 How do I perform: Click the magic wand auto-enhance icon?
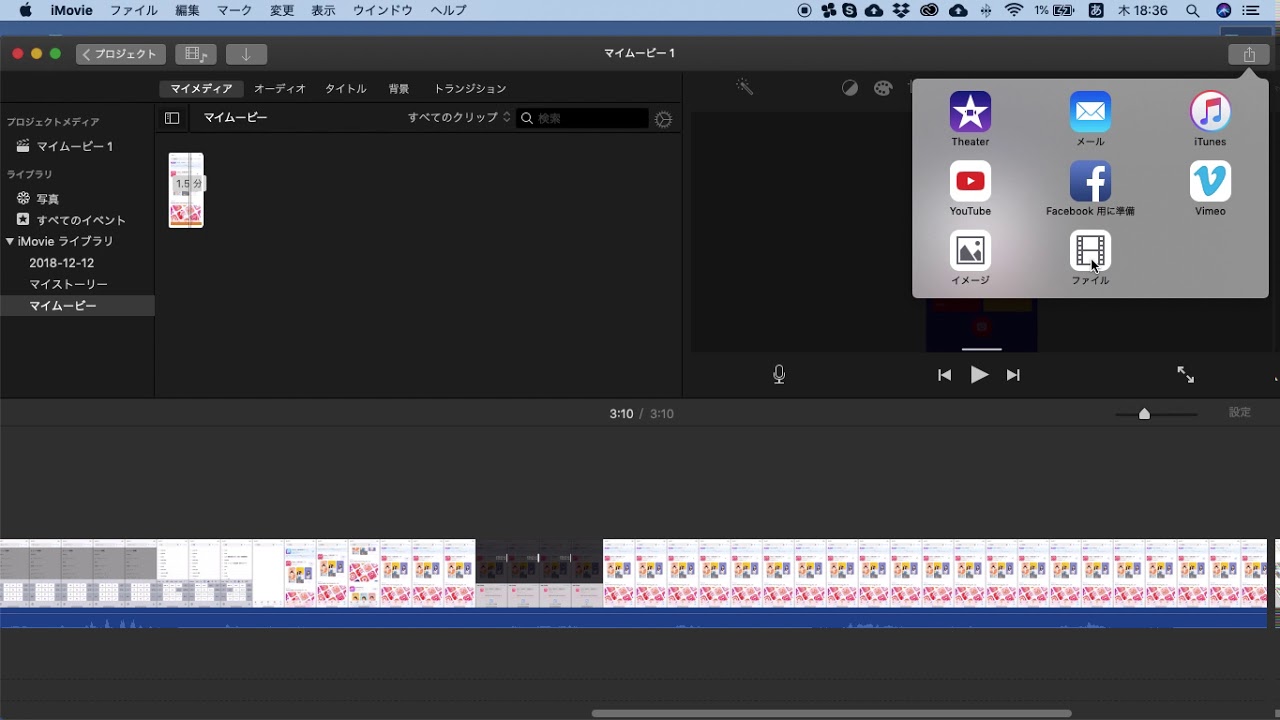745,88
